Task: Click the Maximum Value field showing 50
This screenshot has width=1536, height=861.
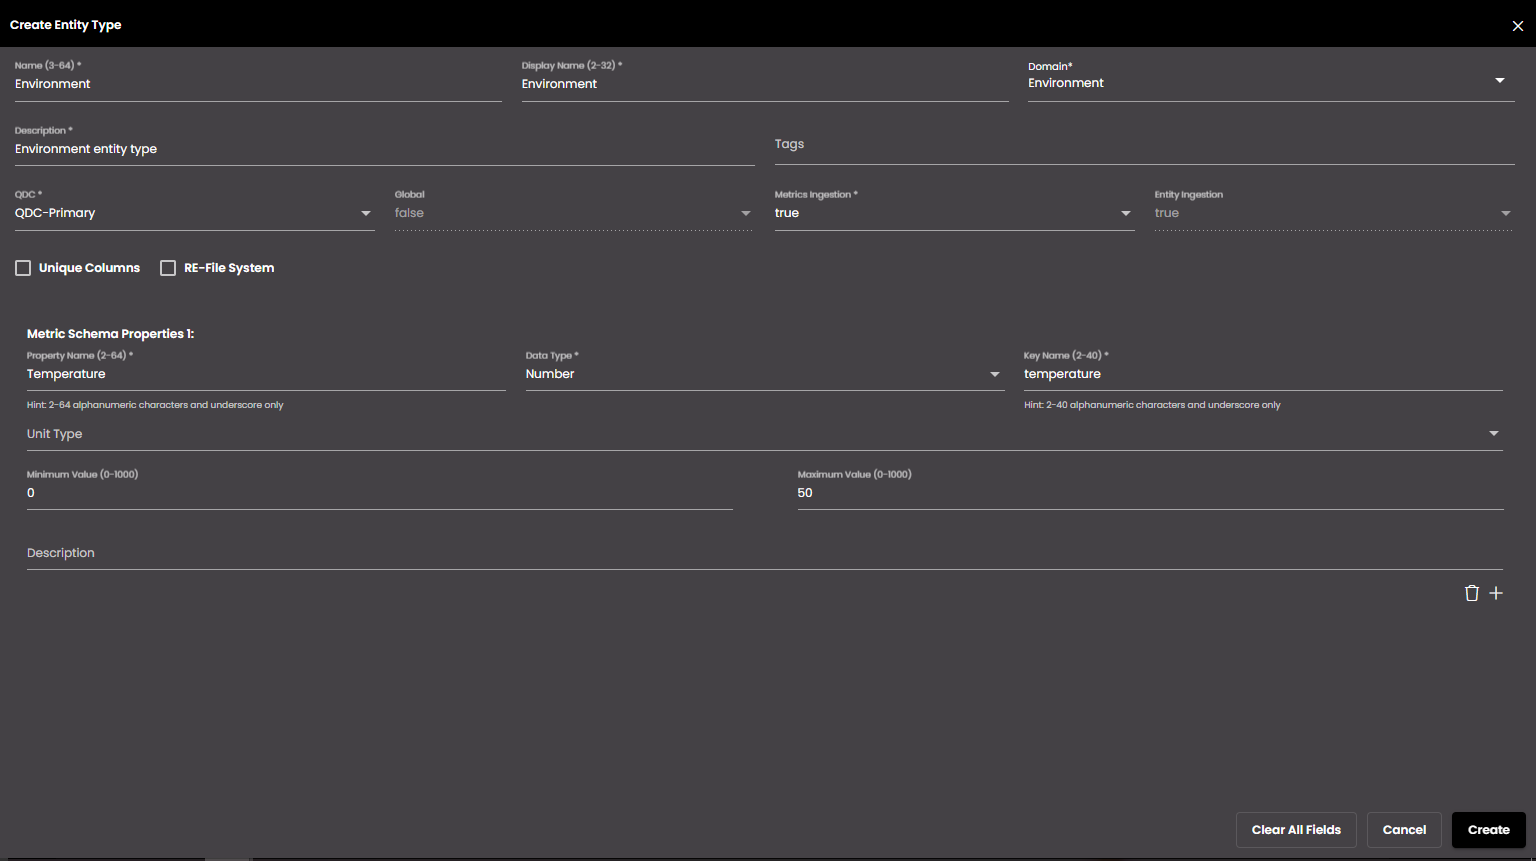Action: (1150, 493)
